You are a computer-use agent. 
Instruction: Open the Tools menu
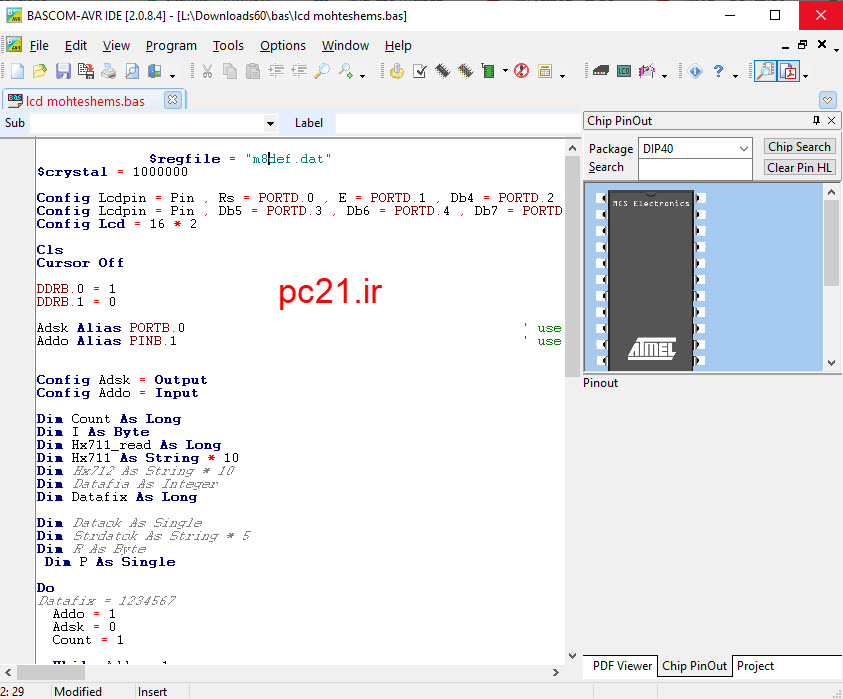coord(228,46)
